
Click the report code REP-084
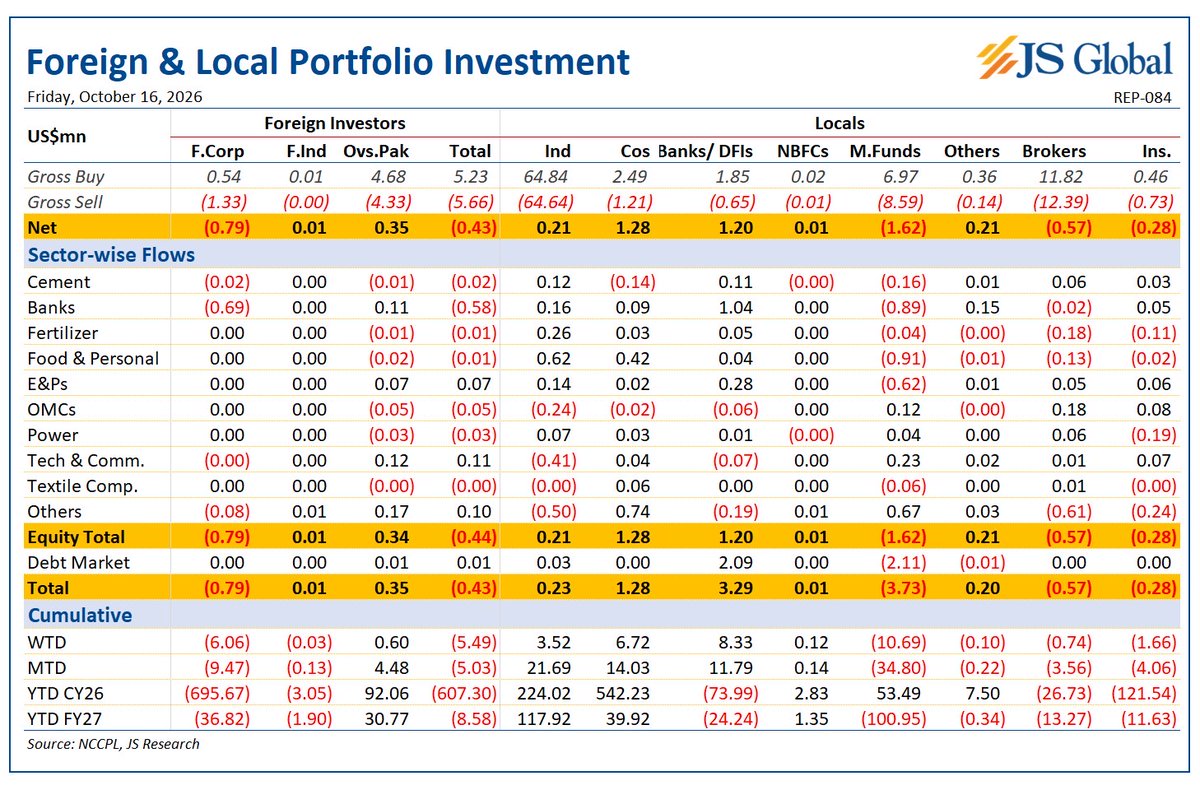click(x=1141, y=97)
